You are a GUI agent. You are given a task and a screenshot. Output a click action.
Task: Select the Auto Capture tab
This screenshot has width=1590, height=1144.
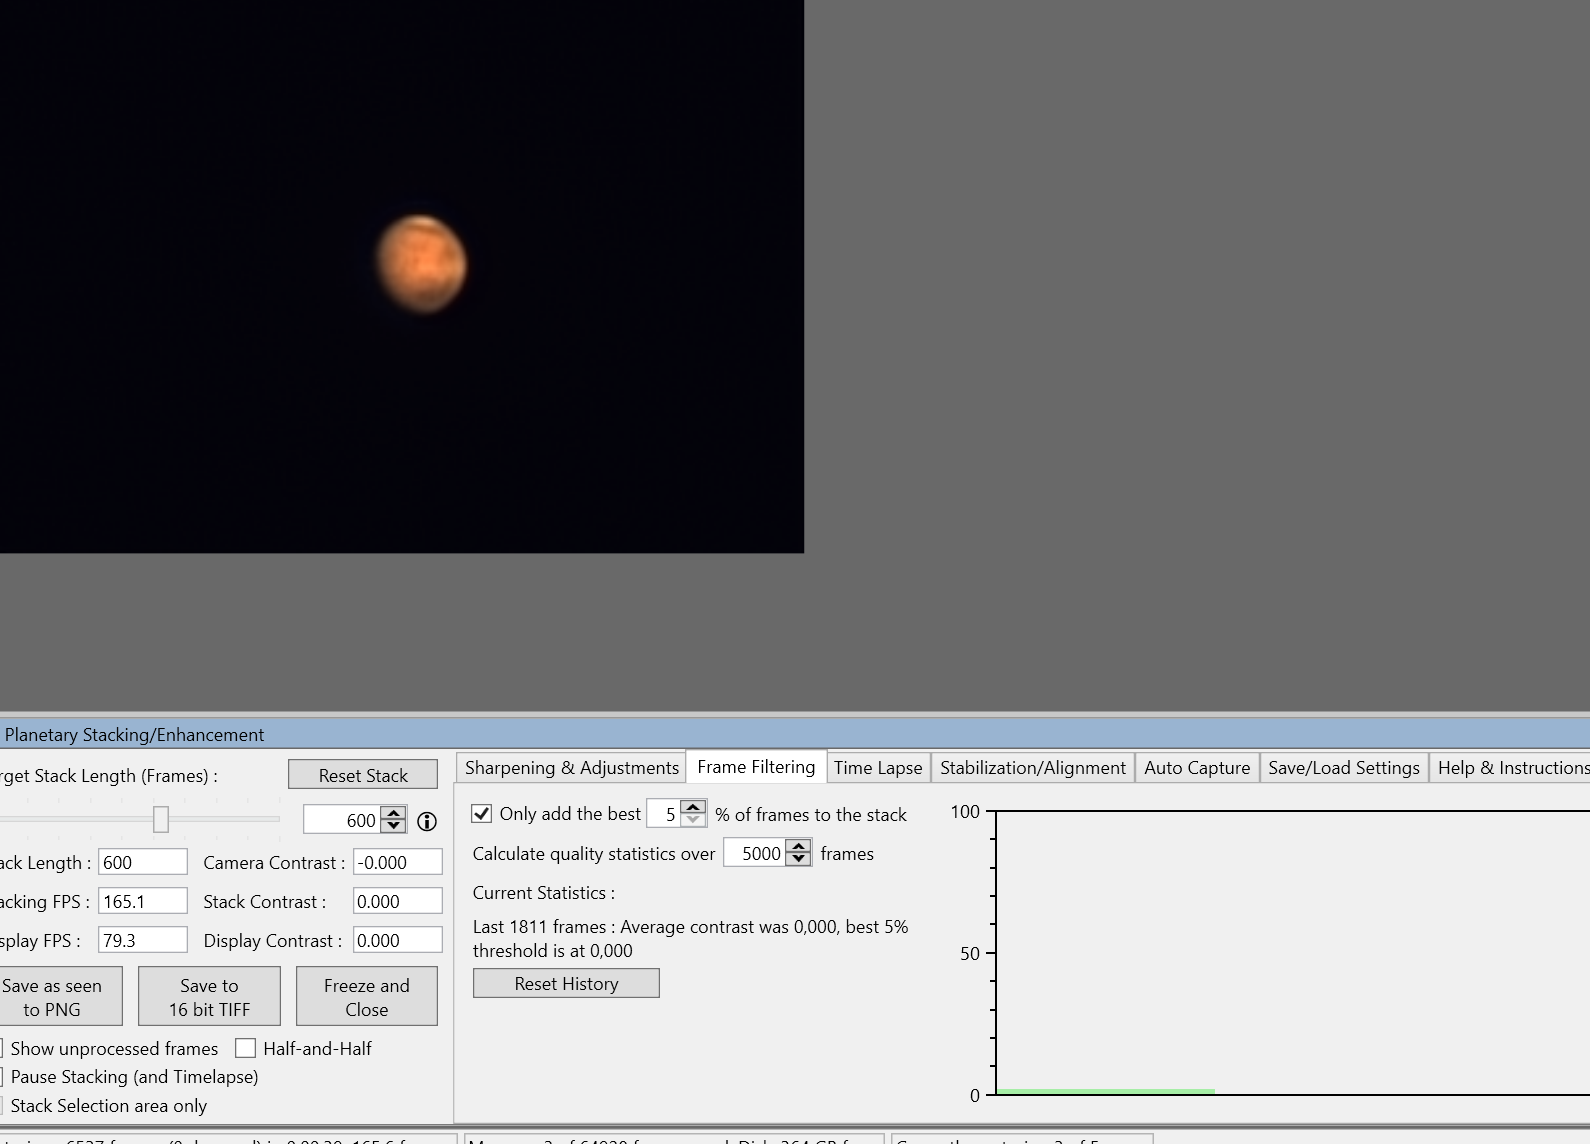(x=1197, y=768)
